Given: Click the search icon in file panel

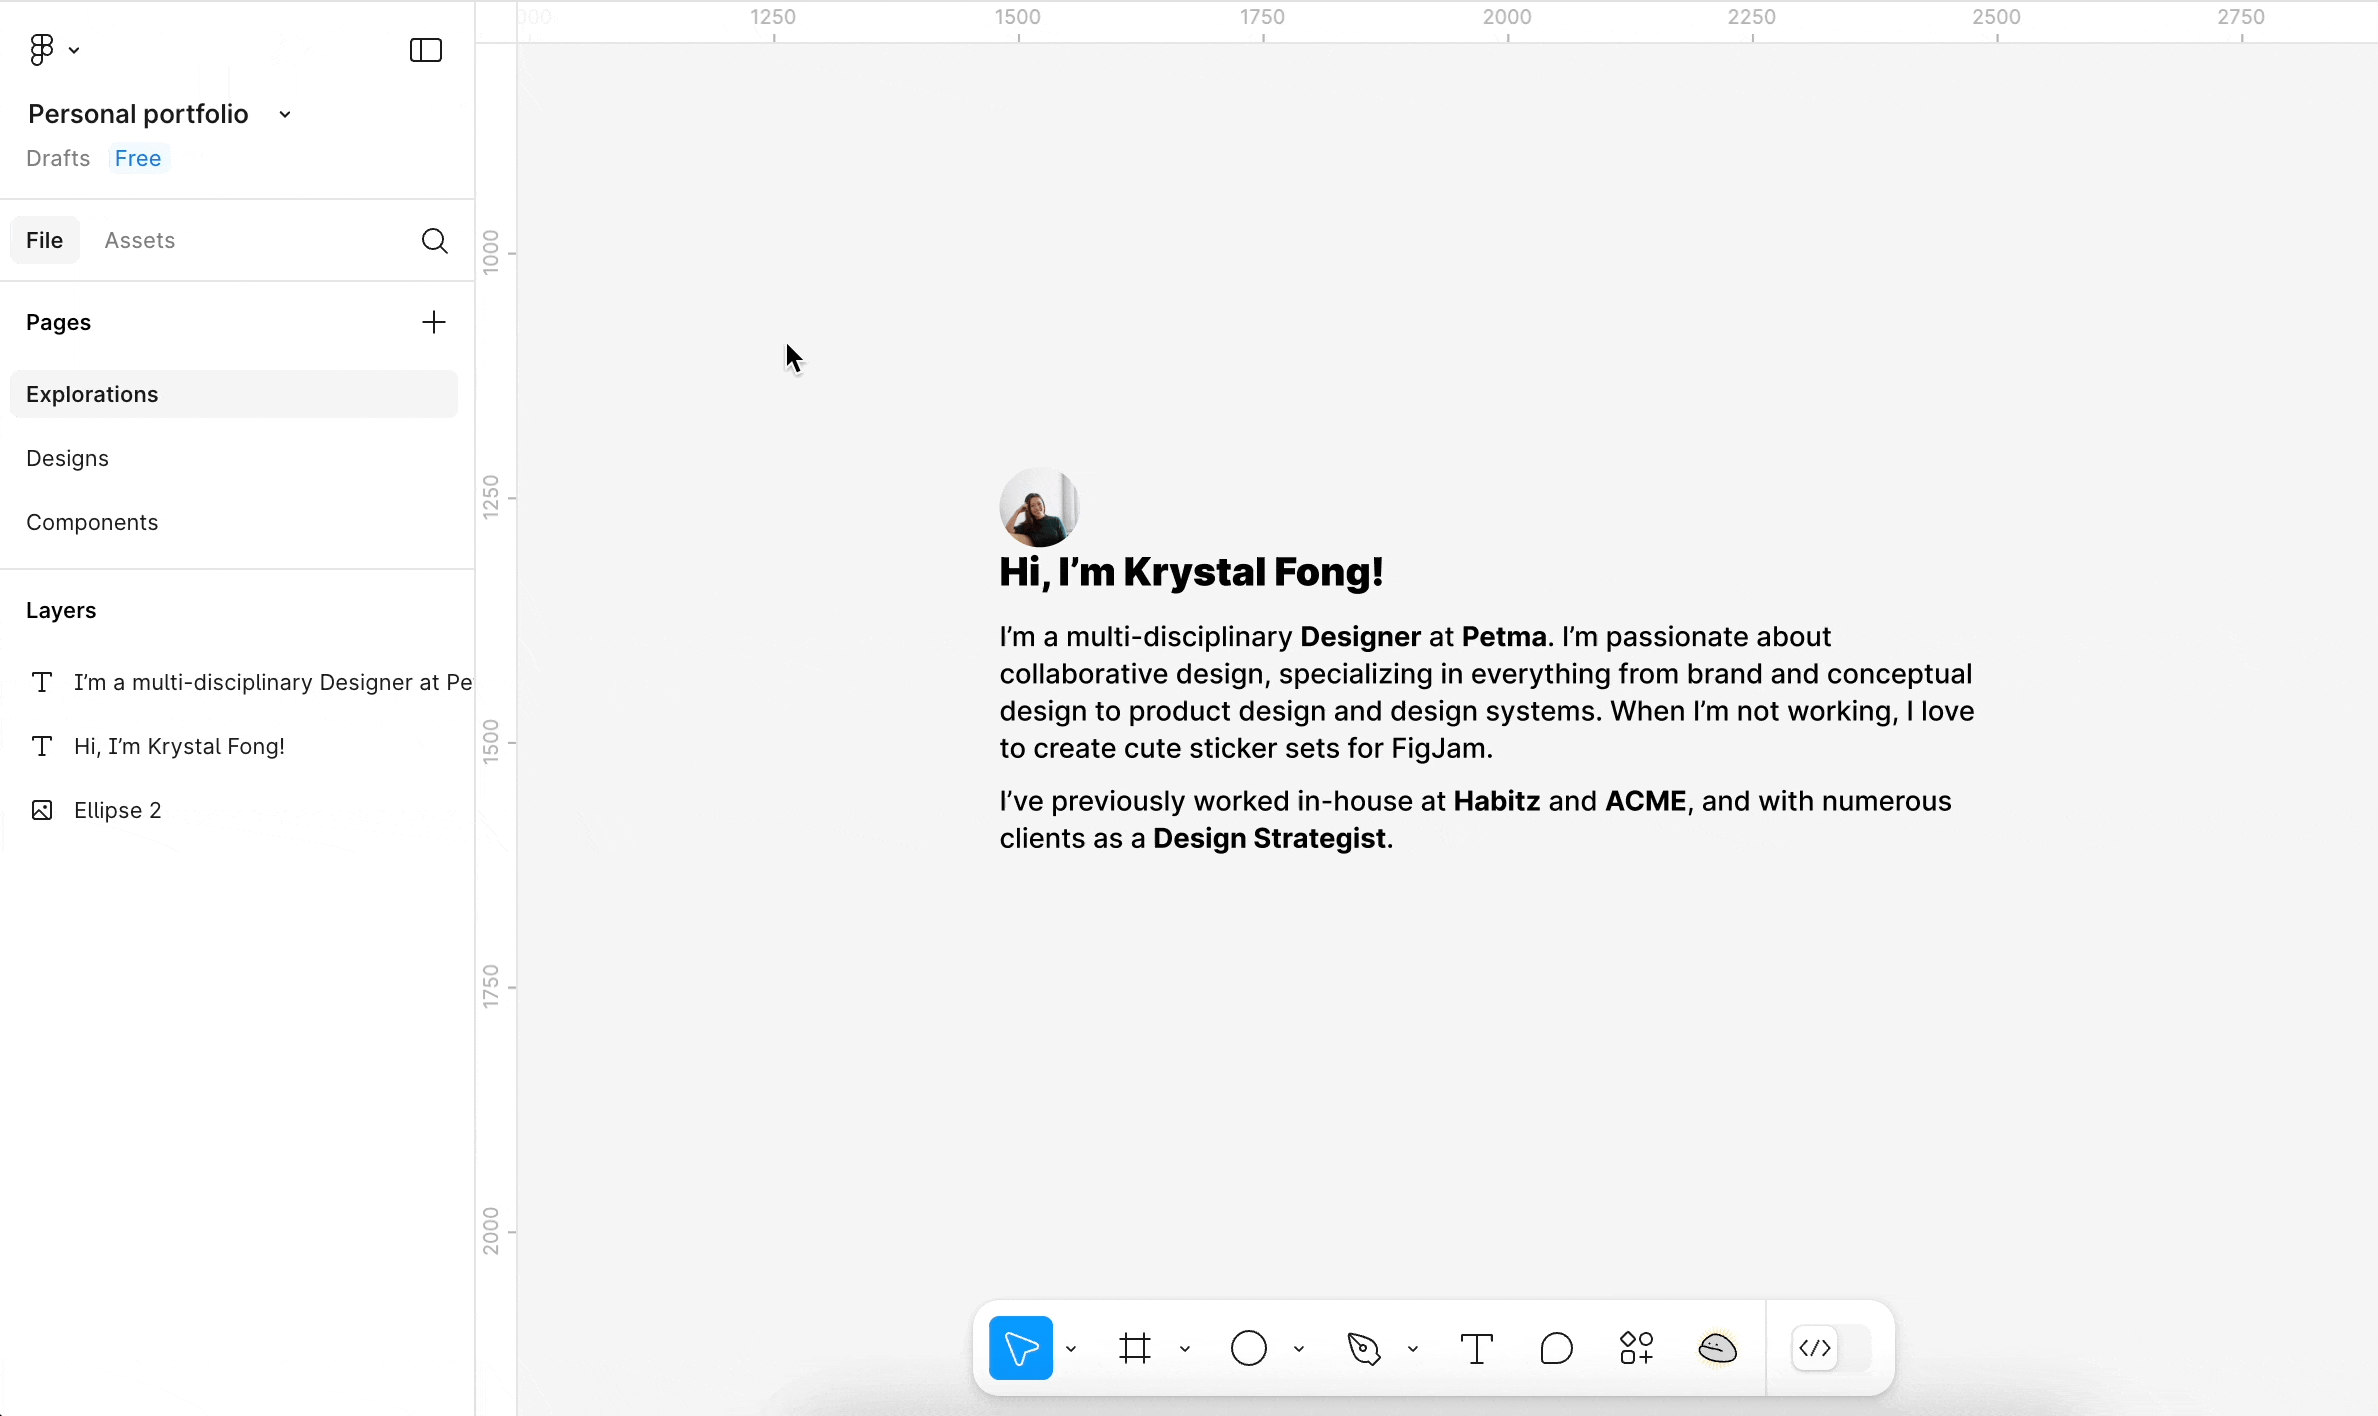Looking at the screenshot, I should tap(434, 240).
